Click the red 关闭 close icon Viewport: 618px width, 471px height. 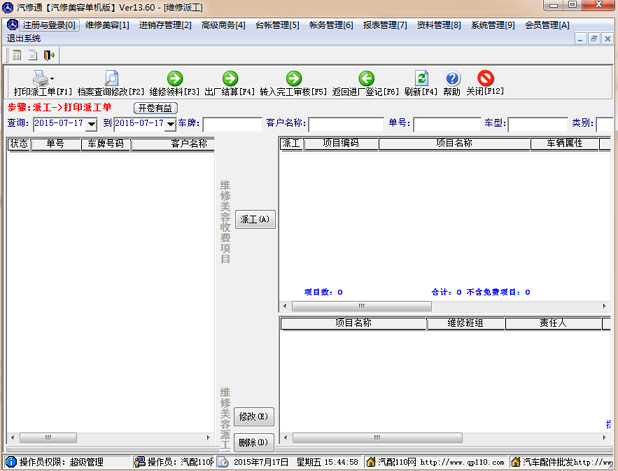[485, 78]
